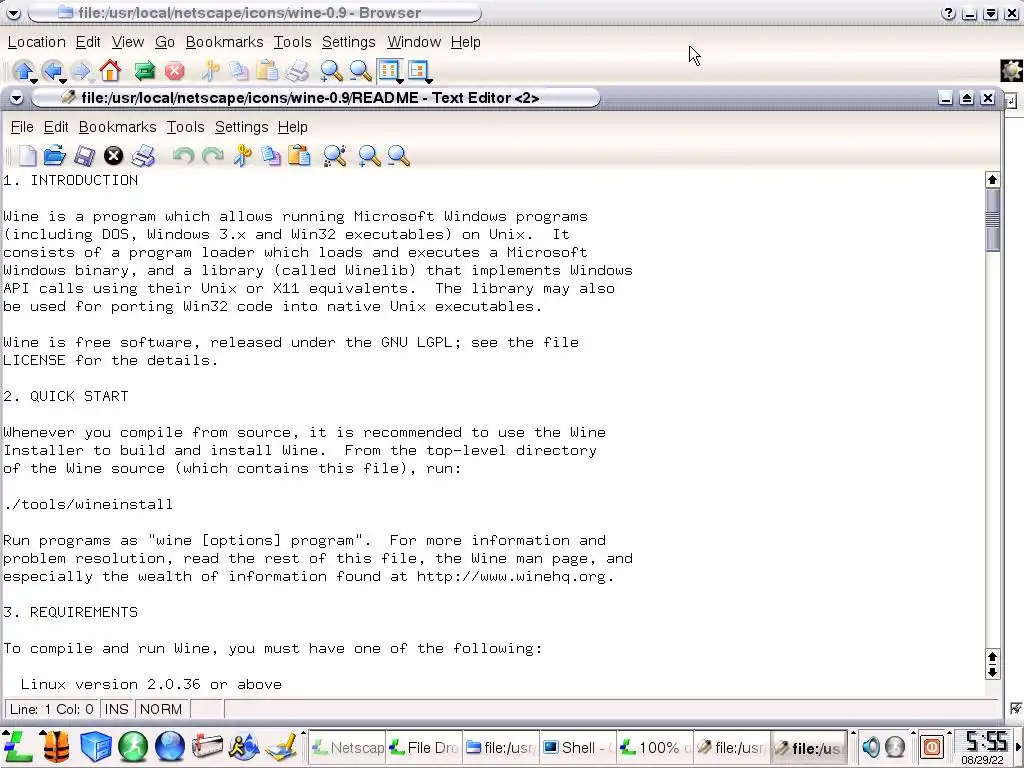Close the document with black X icon
1024x768 pixels.
[x=114, y=155]
